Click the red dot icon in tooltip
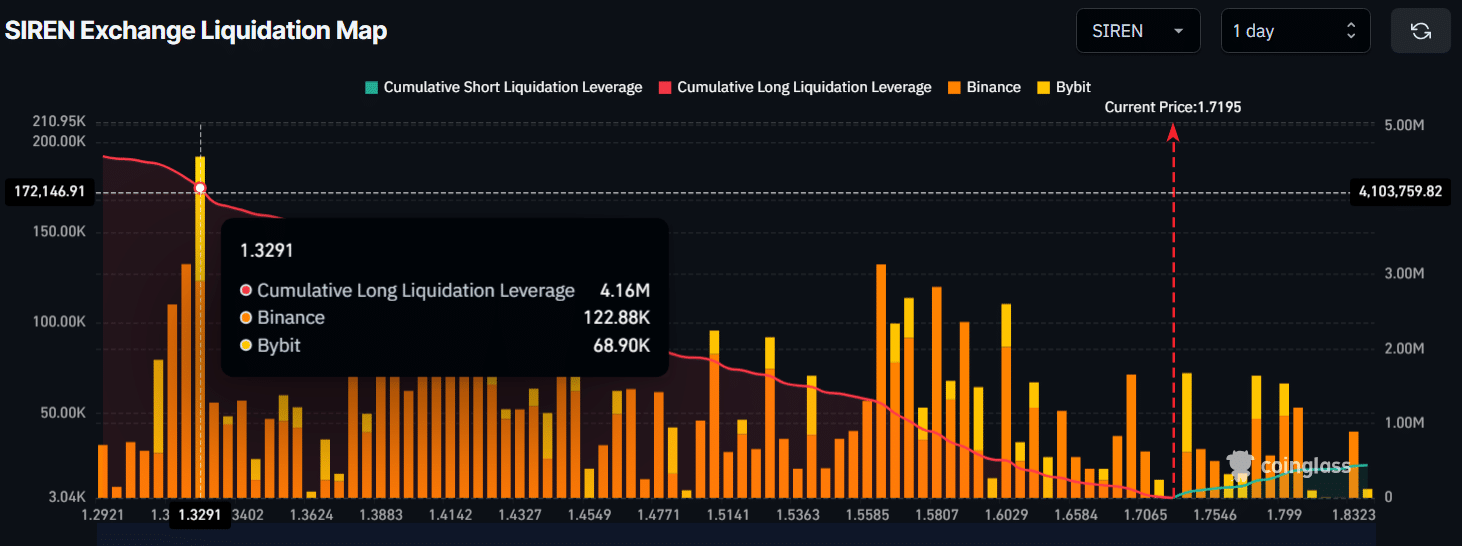 246,291
